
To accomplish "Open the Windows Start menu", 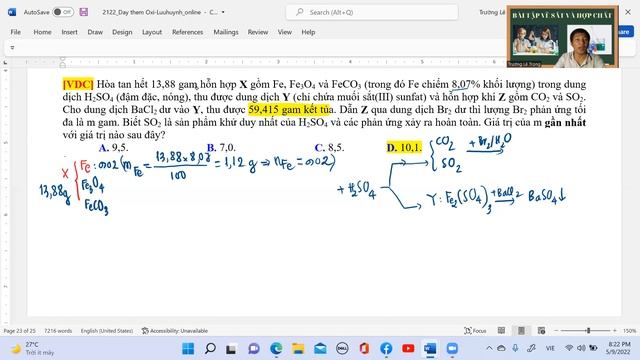I will [188, 349].
